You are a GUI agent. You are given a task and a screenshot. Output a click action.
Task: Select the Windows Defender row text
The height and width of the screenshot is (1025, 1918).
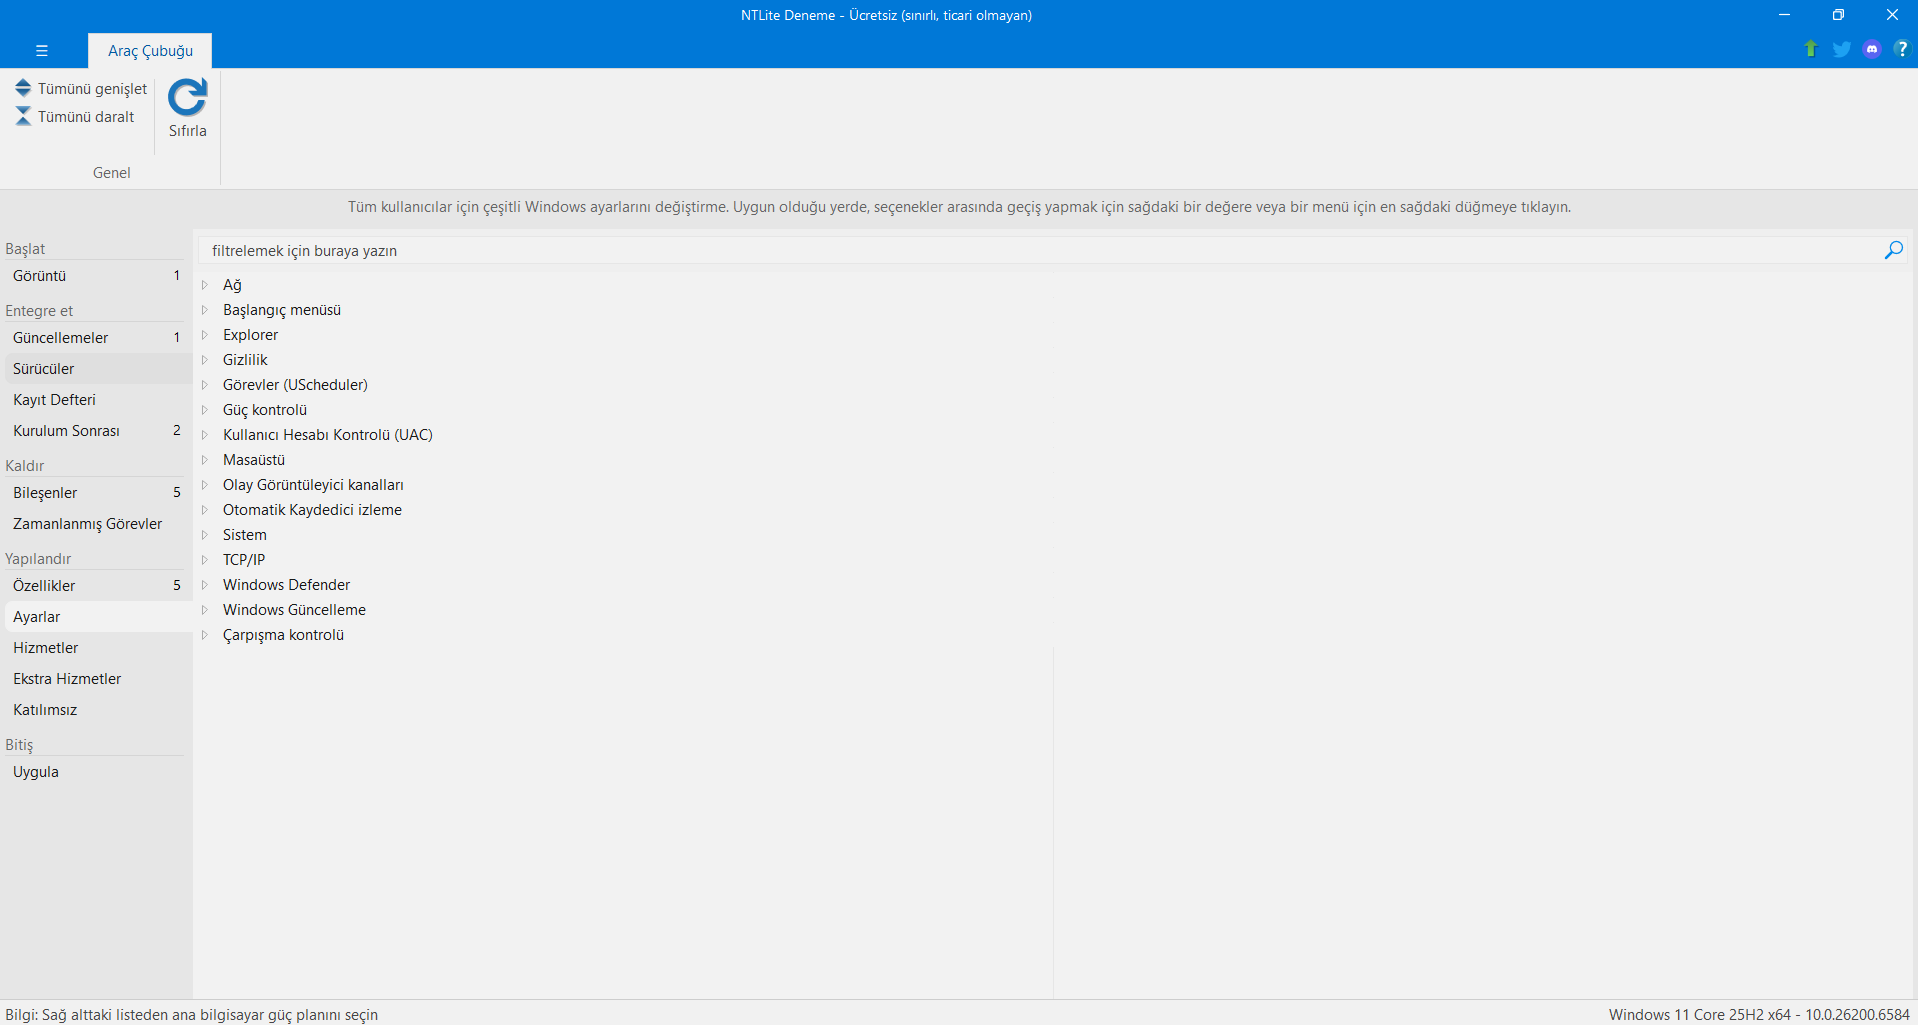pos(286,585)
